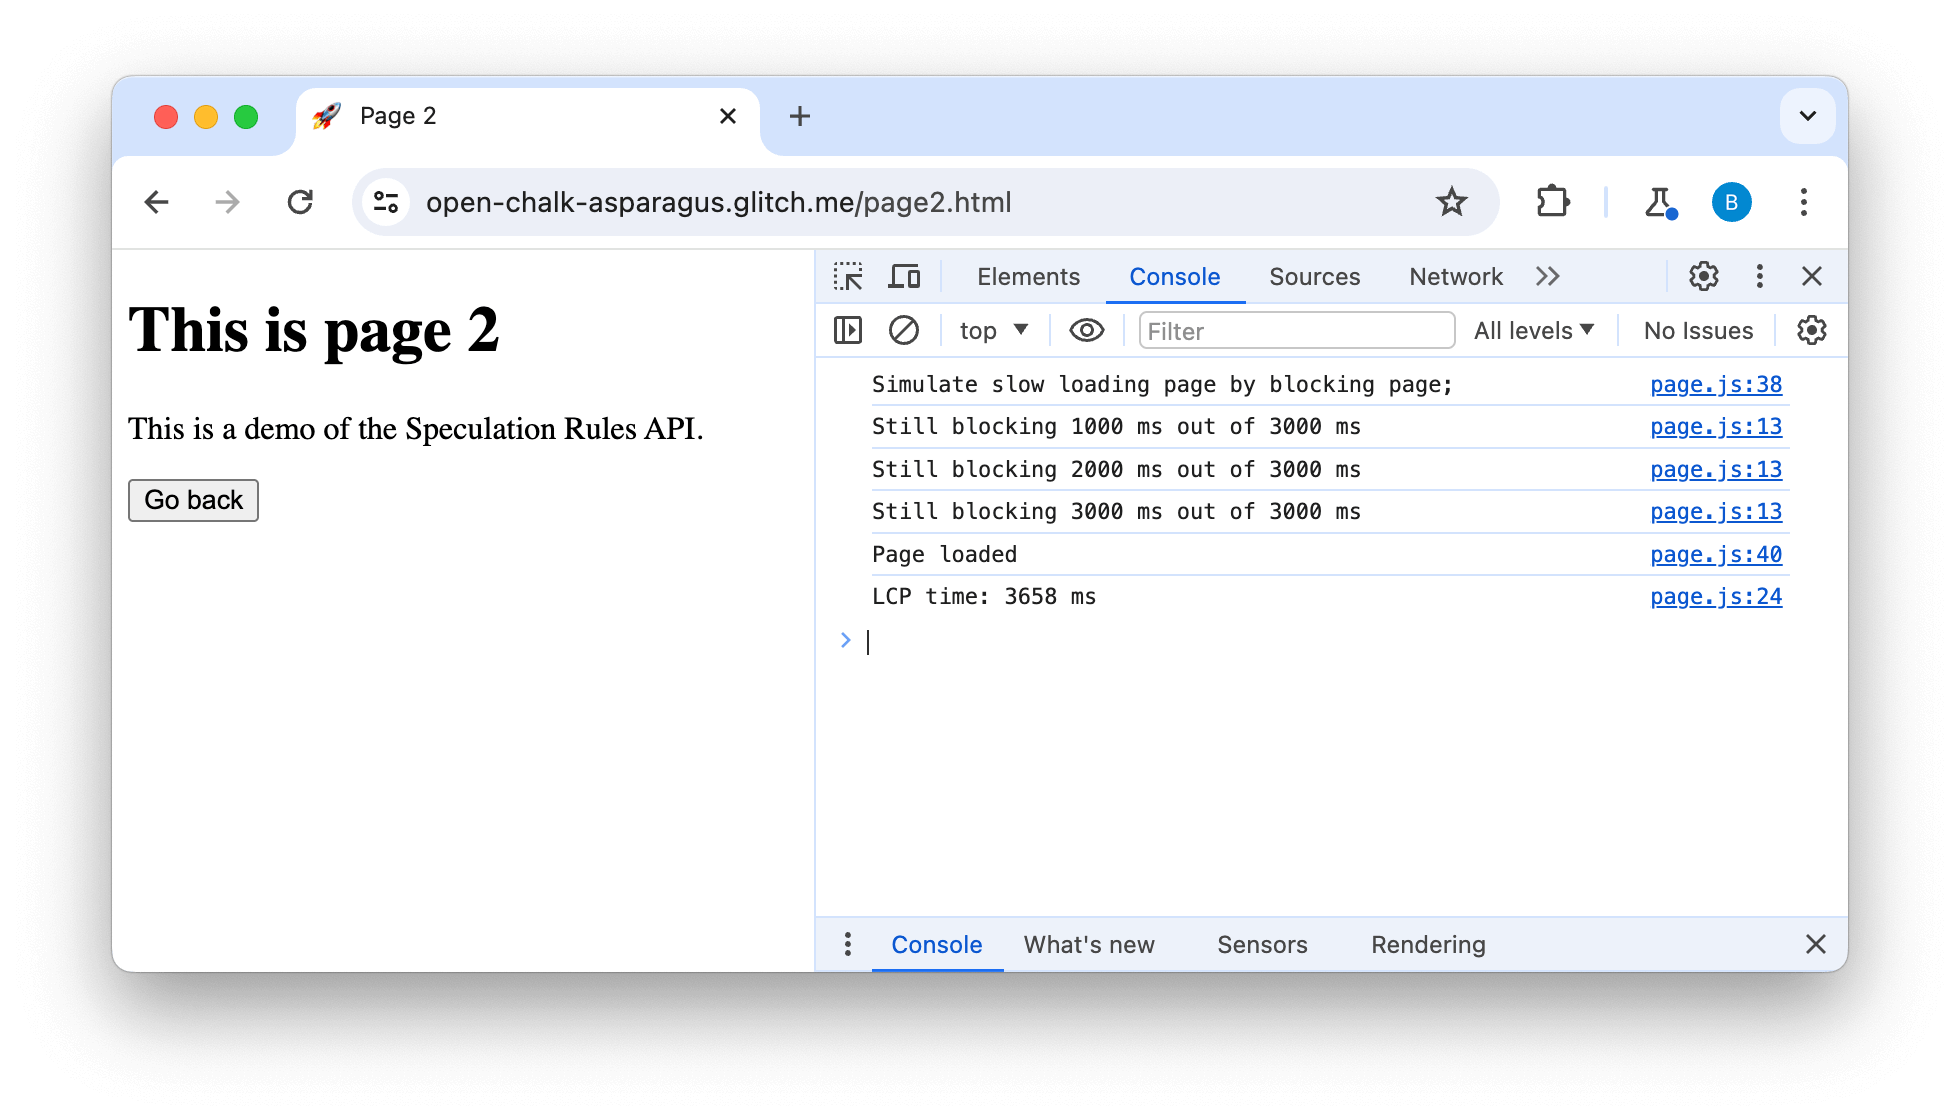This screenshot has width=1960, height=1120.
Task: Click the device toolbar toggle icon
Action: pyautogui.click(x=905, y=276)
